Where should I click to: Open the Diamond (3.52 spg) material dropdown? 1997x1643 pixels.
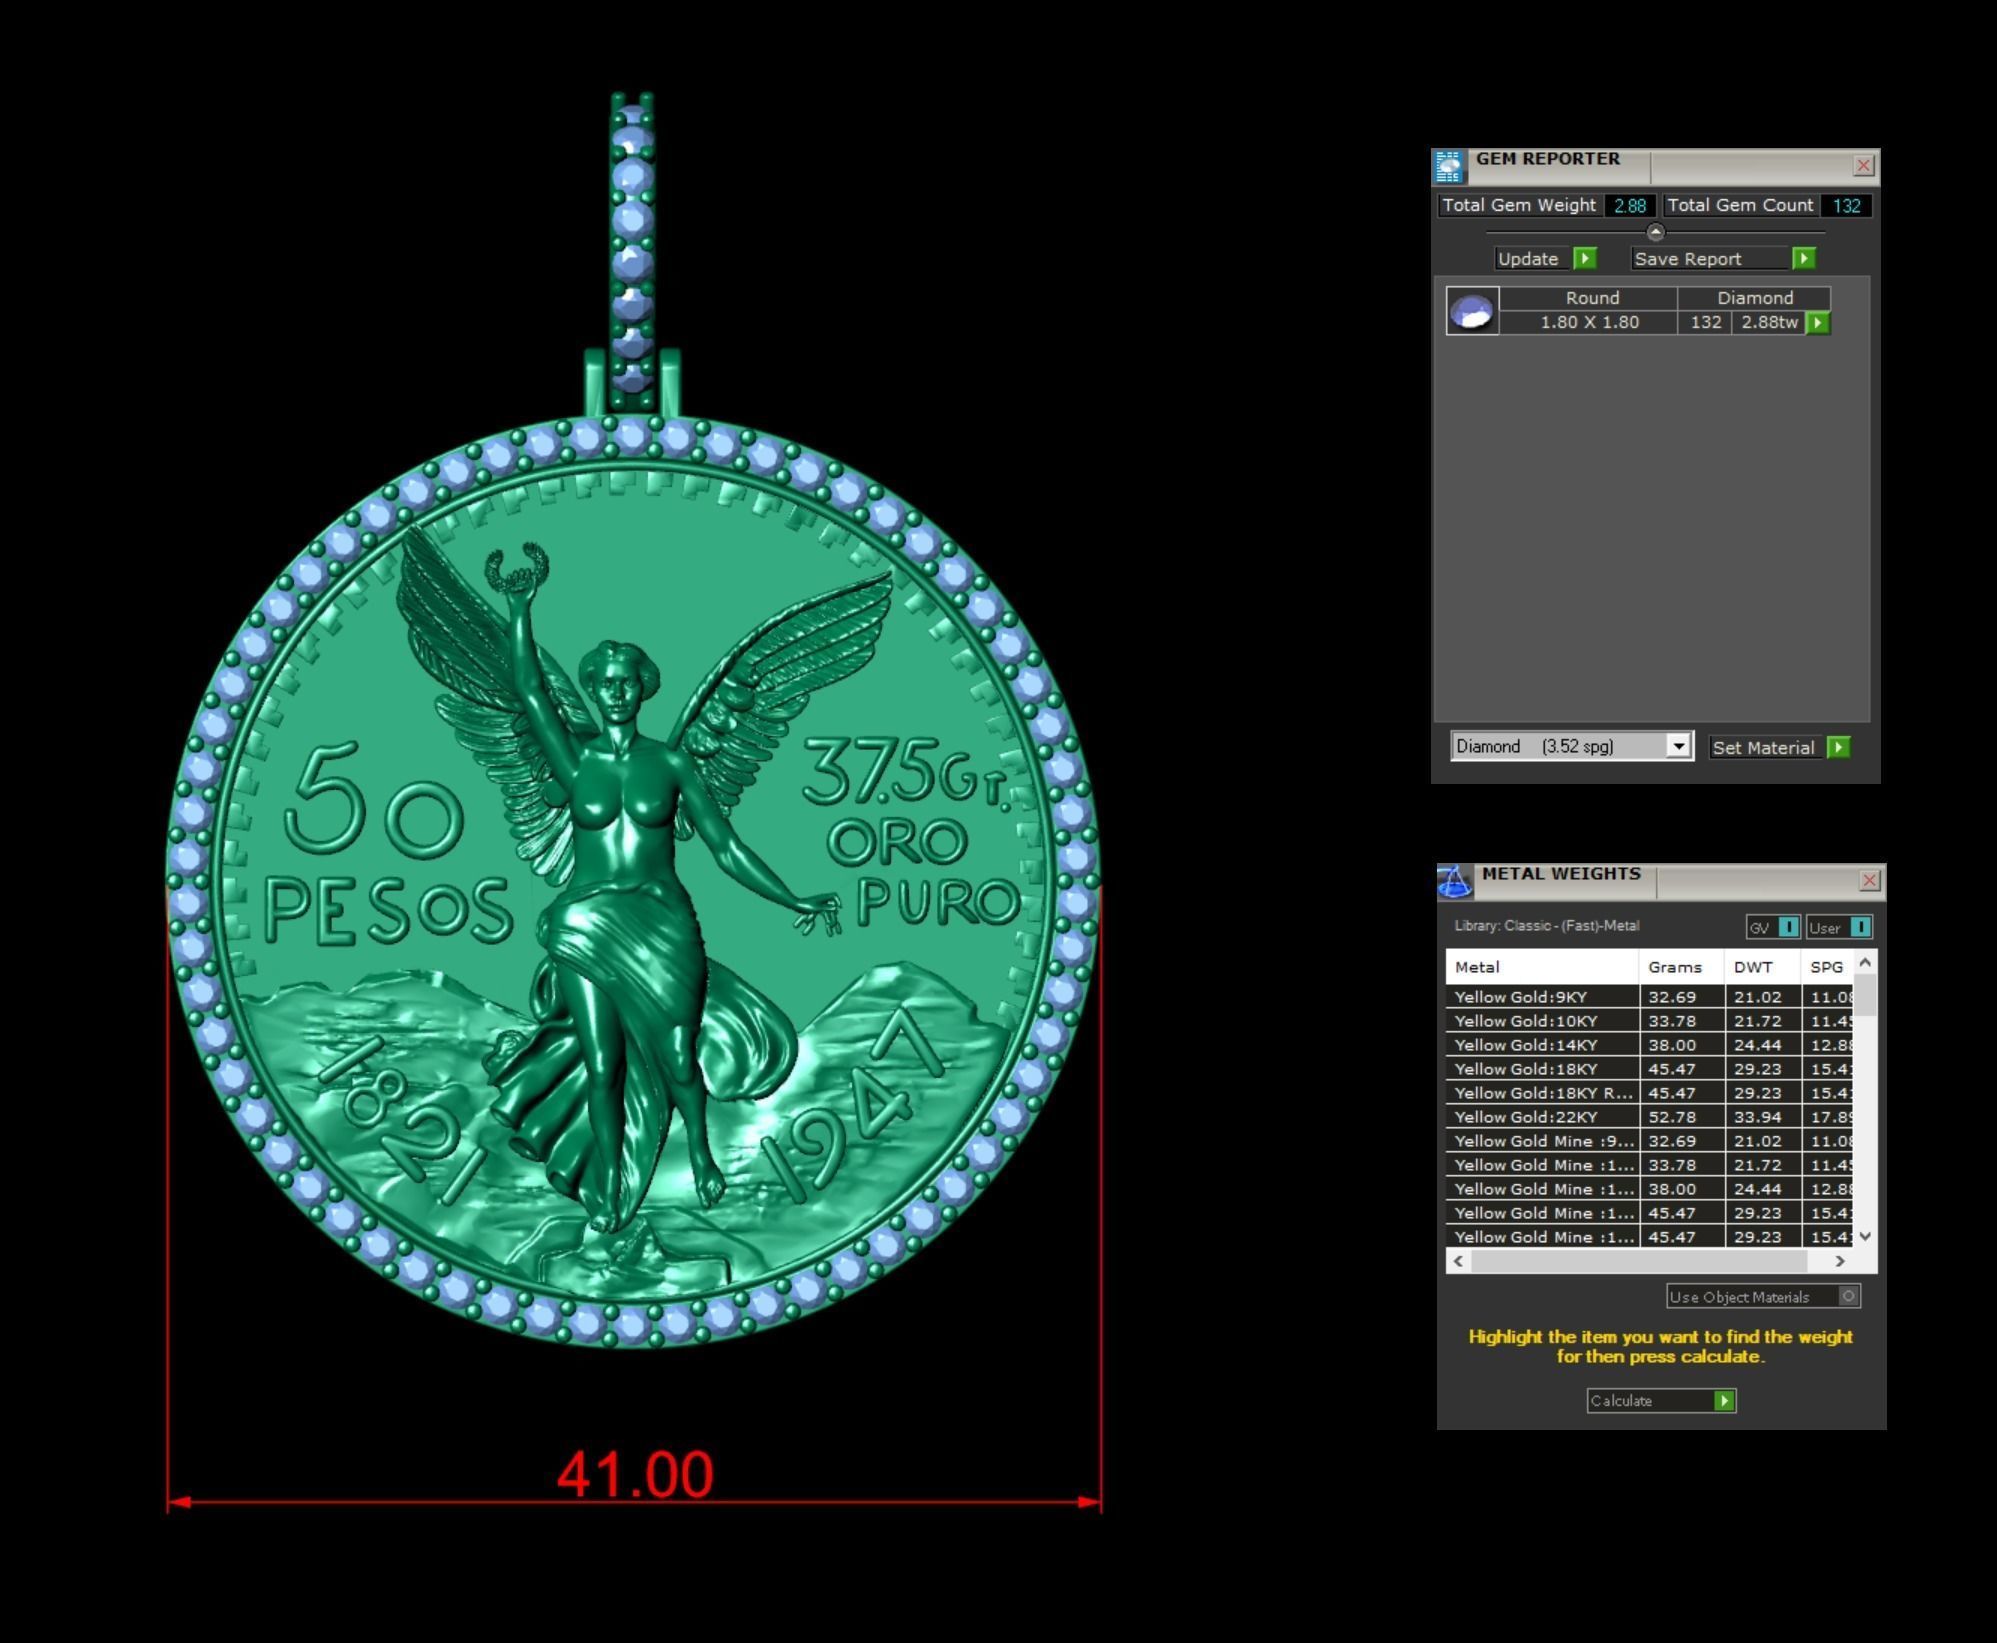[x=1572, y=746]
